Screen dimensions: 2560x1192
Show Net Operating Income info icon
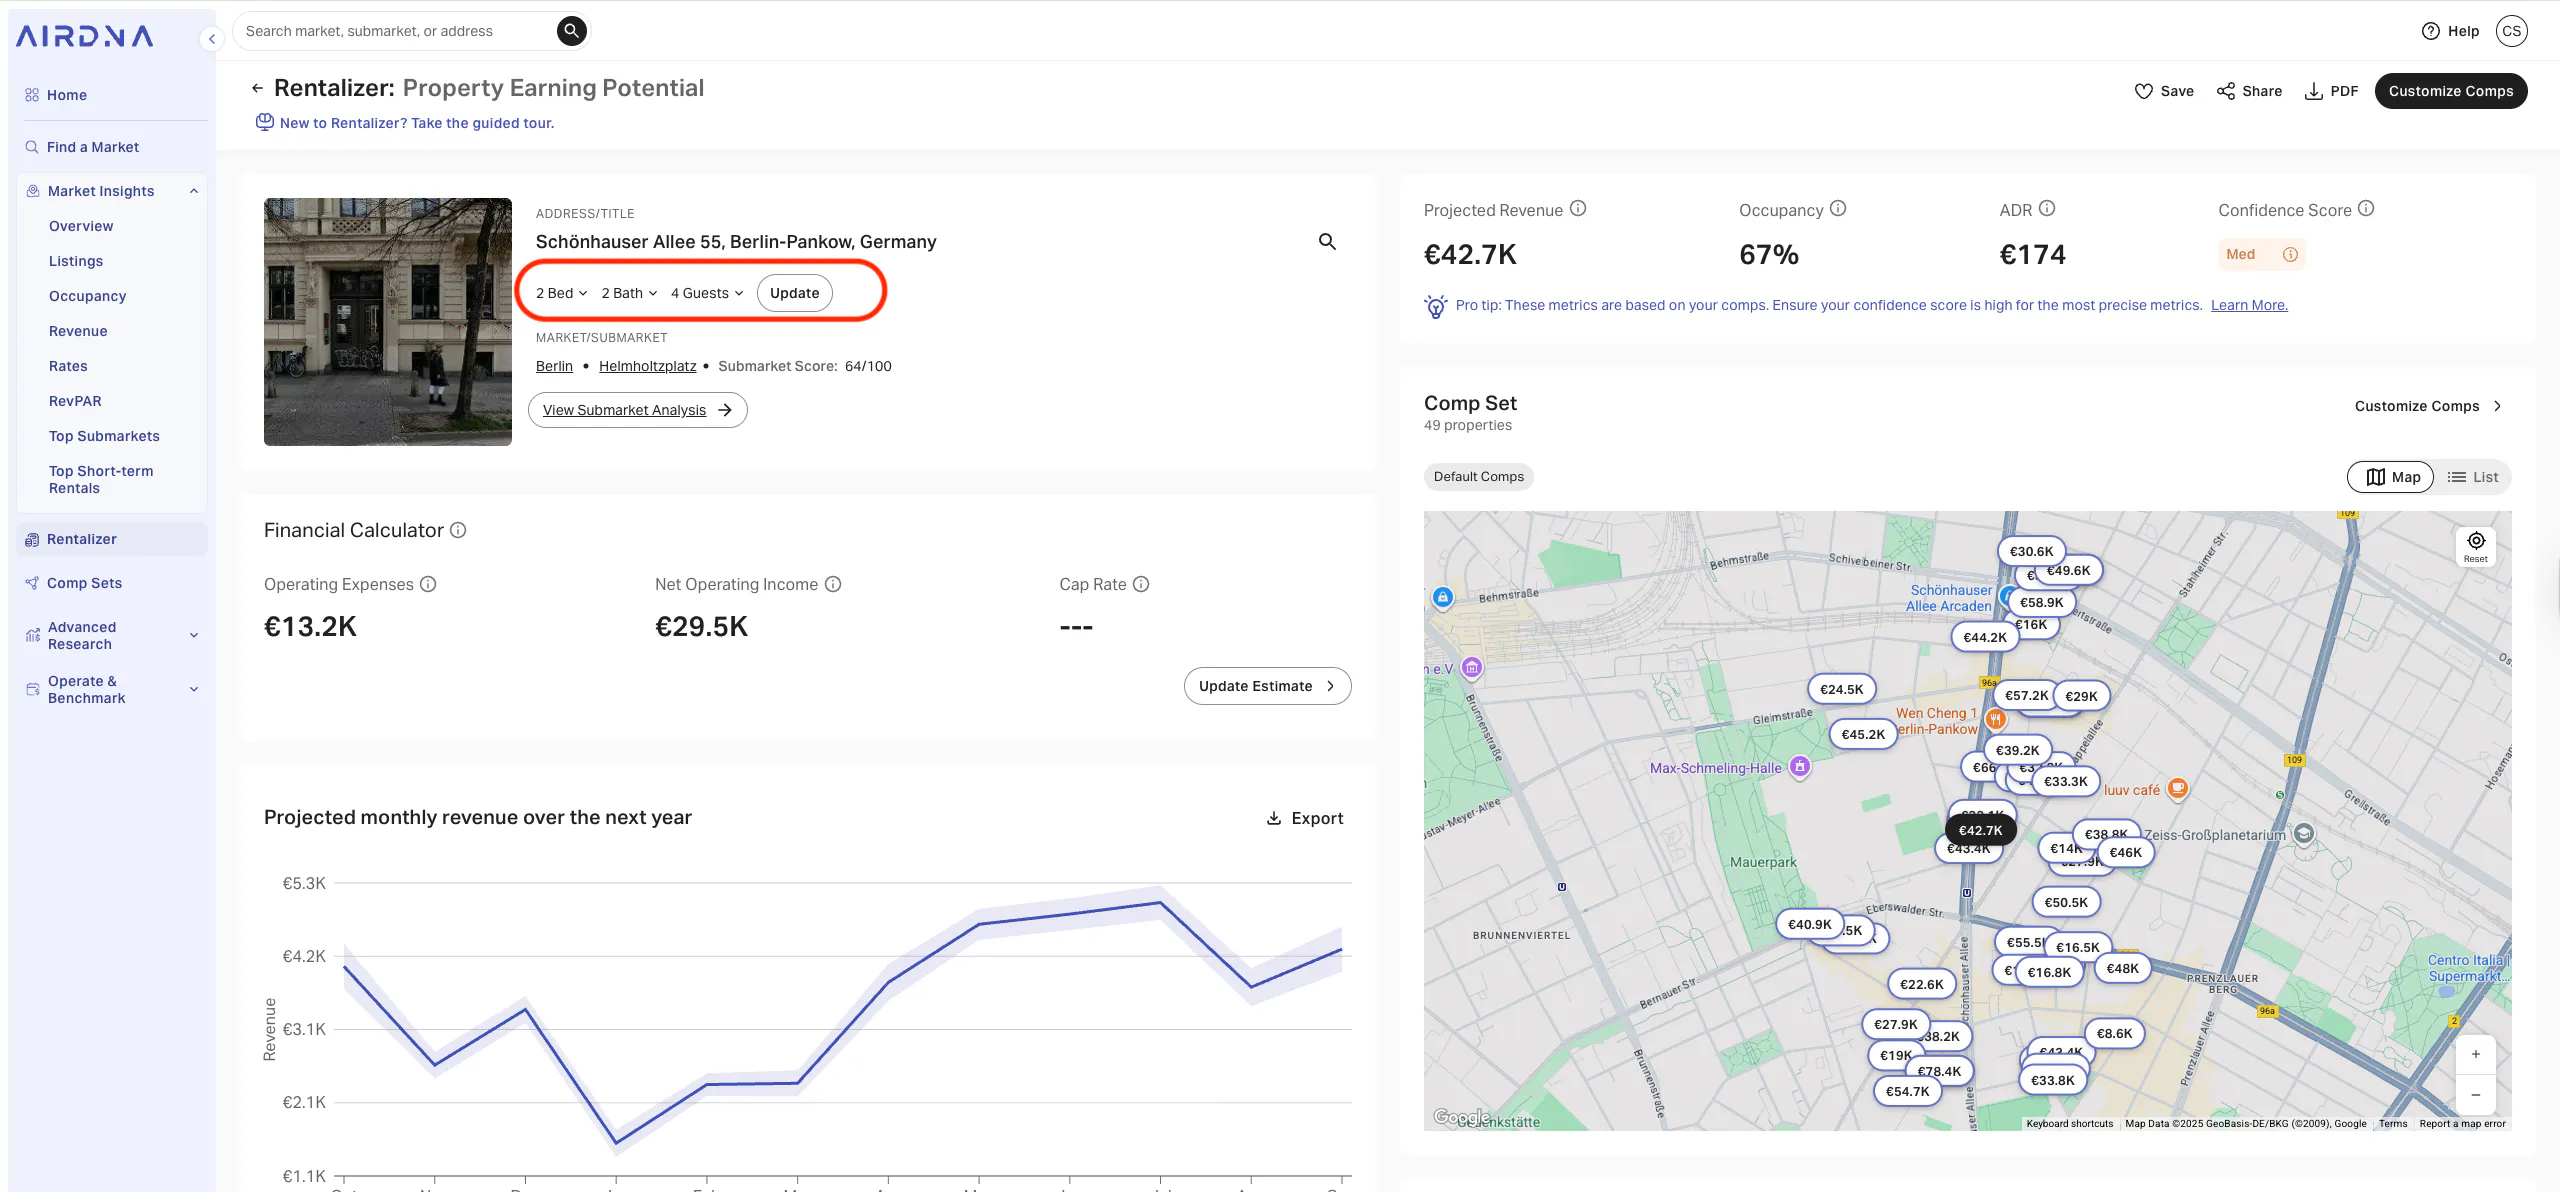[833, 585]
